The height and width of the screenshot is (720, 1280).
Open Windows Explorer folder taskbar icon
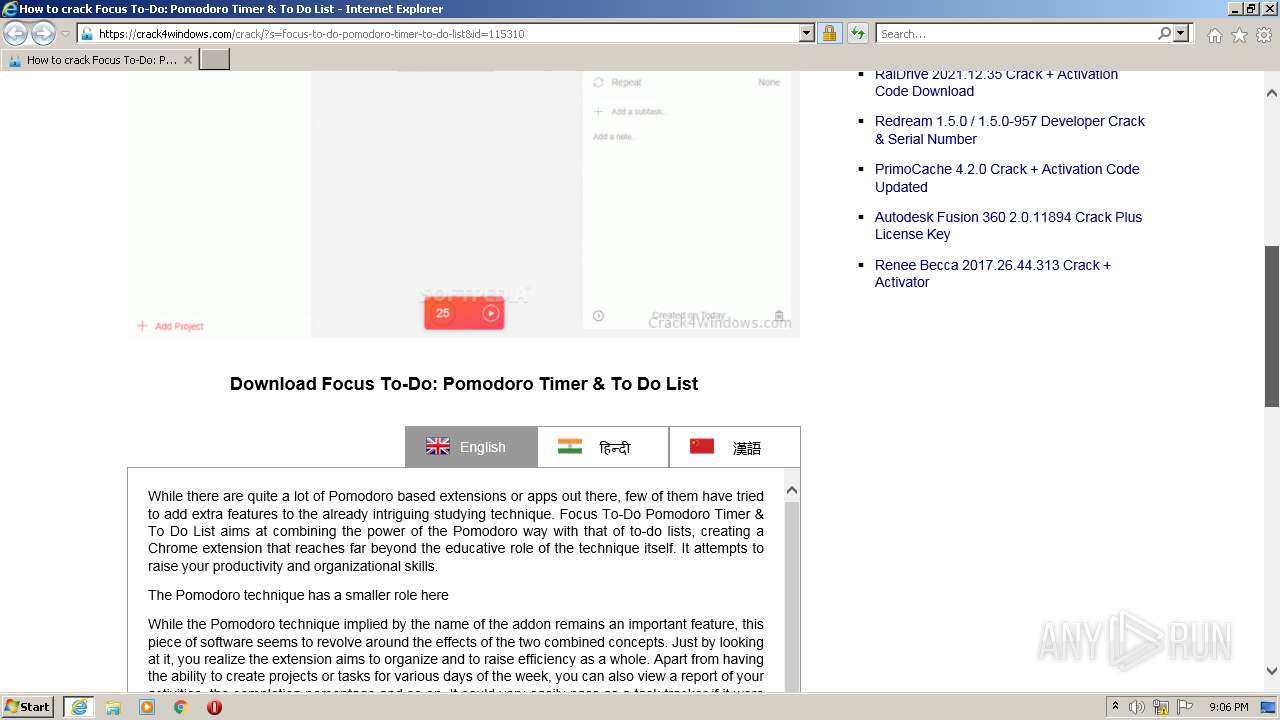click(113, 707)
